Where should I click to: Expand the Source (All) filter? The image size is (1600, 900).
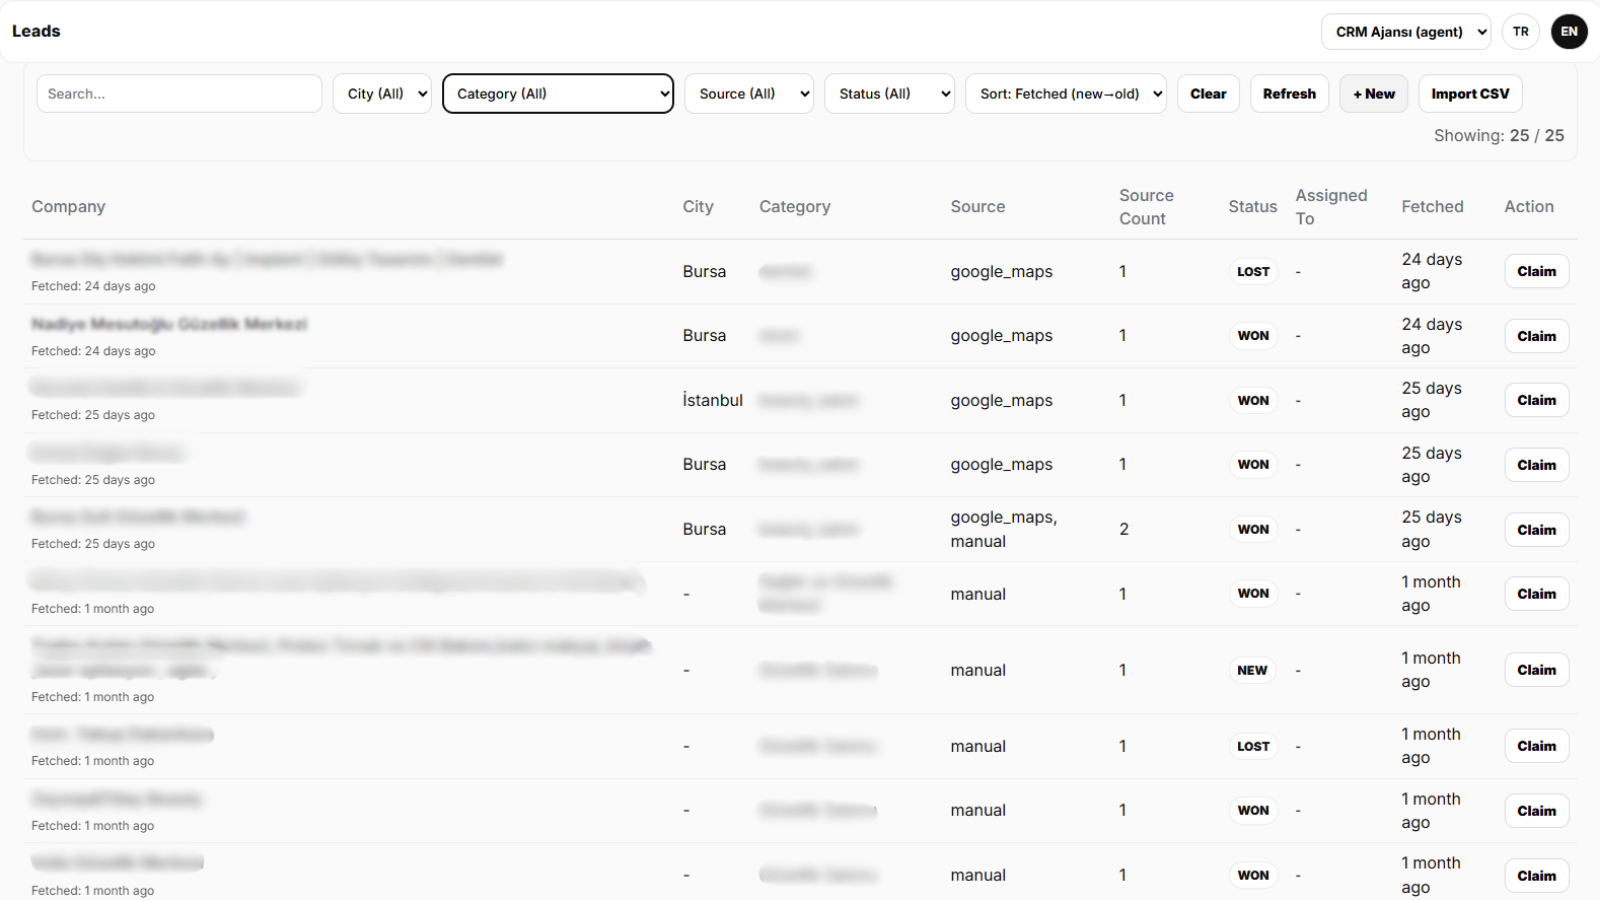point(748,94)
